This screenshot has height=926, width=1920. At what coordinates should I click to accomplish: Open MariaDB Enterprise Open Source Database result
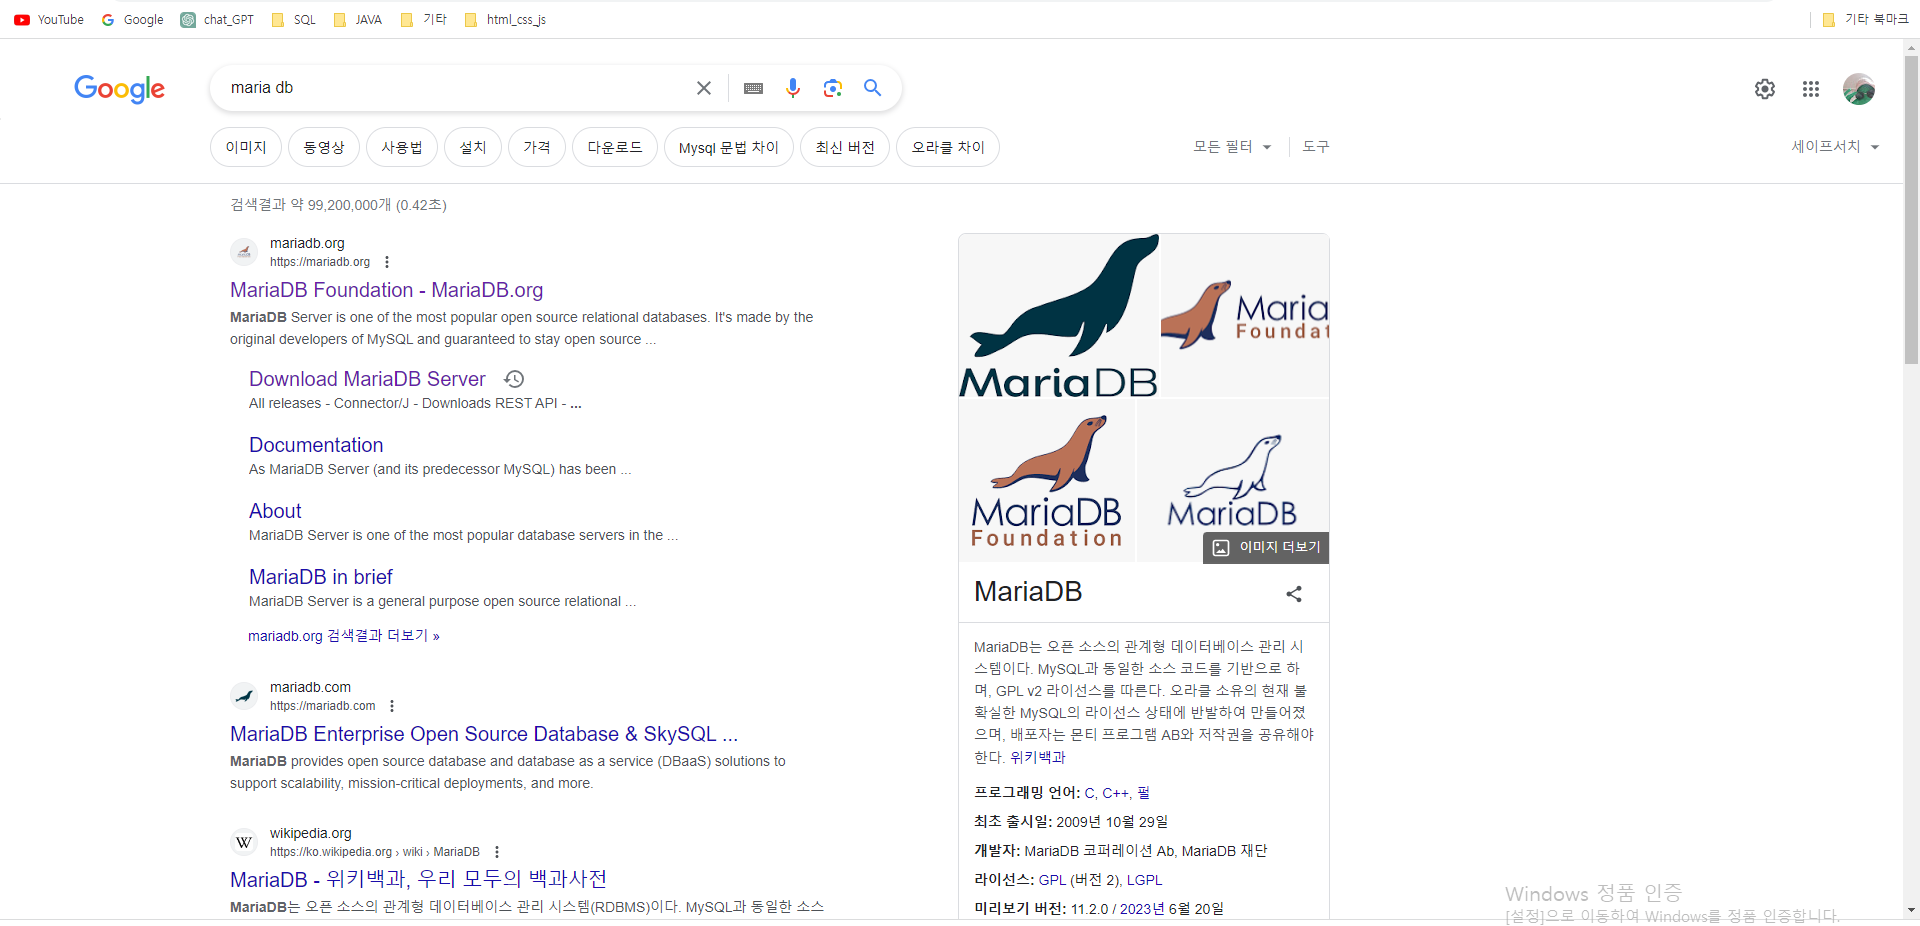tap(484, 734)
